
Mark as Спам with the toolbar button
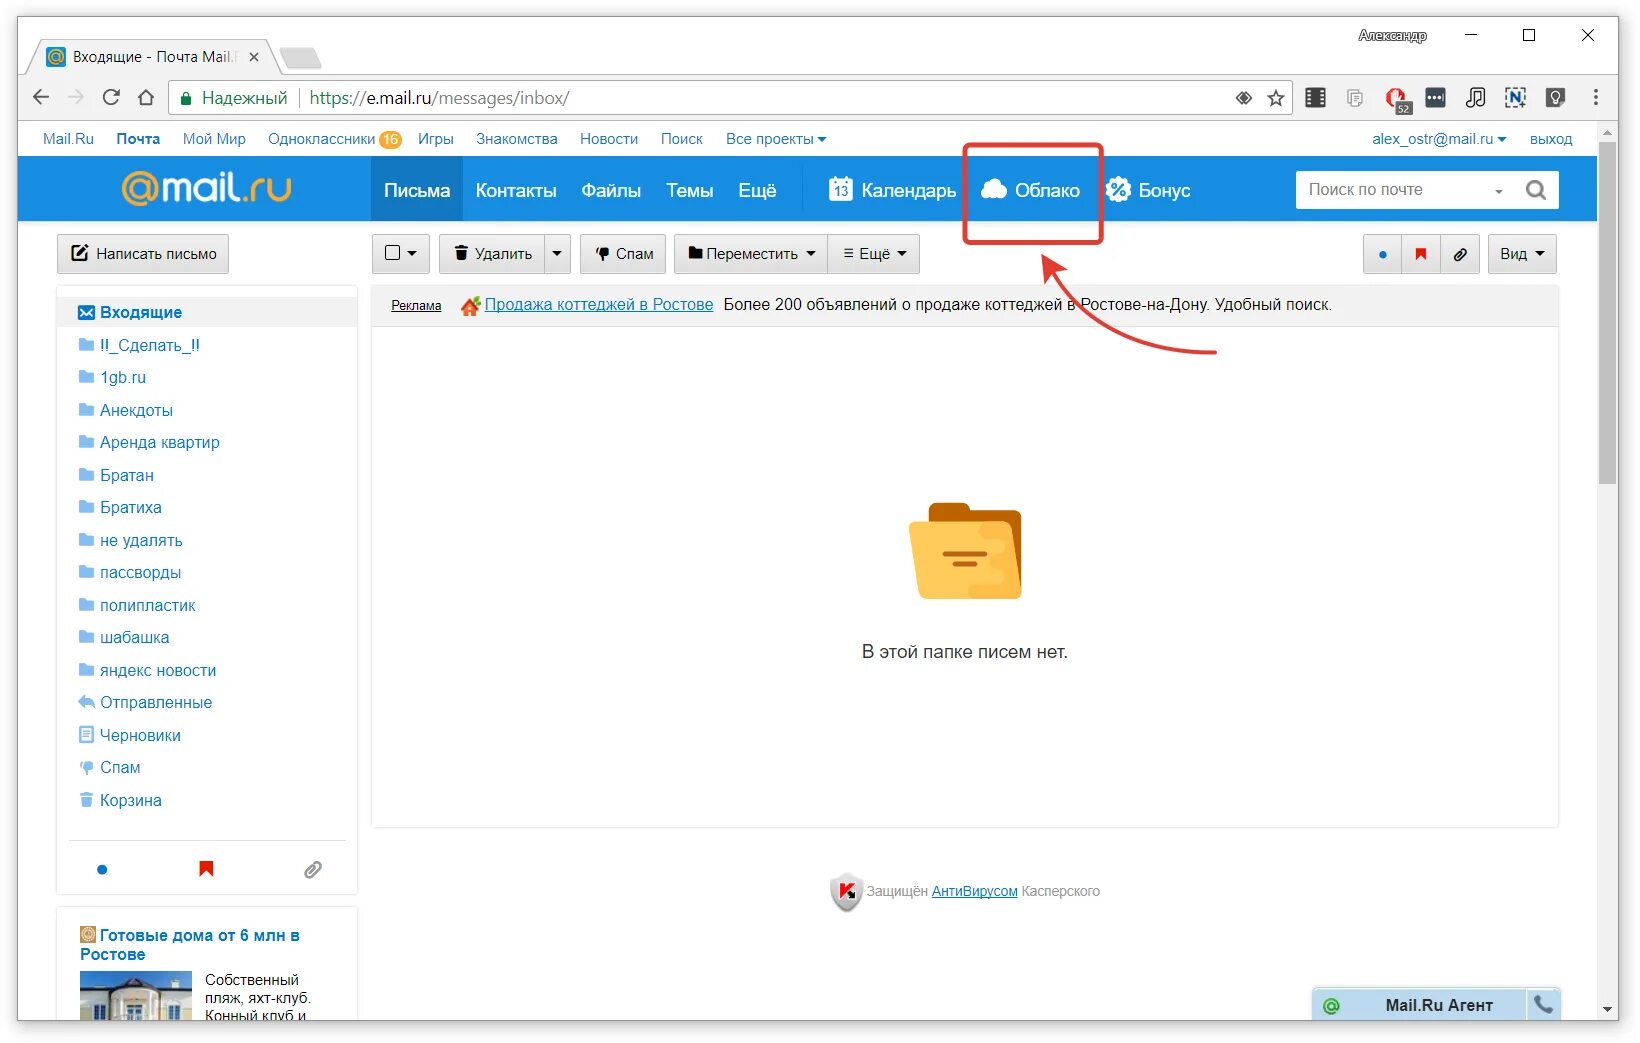623,254
